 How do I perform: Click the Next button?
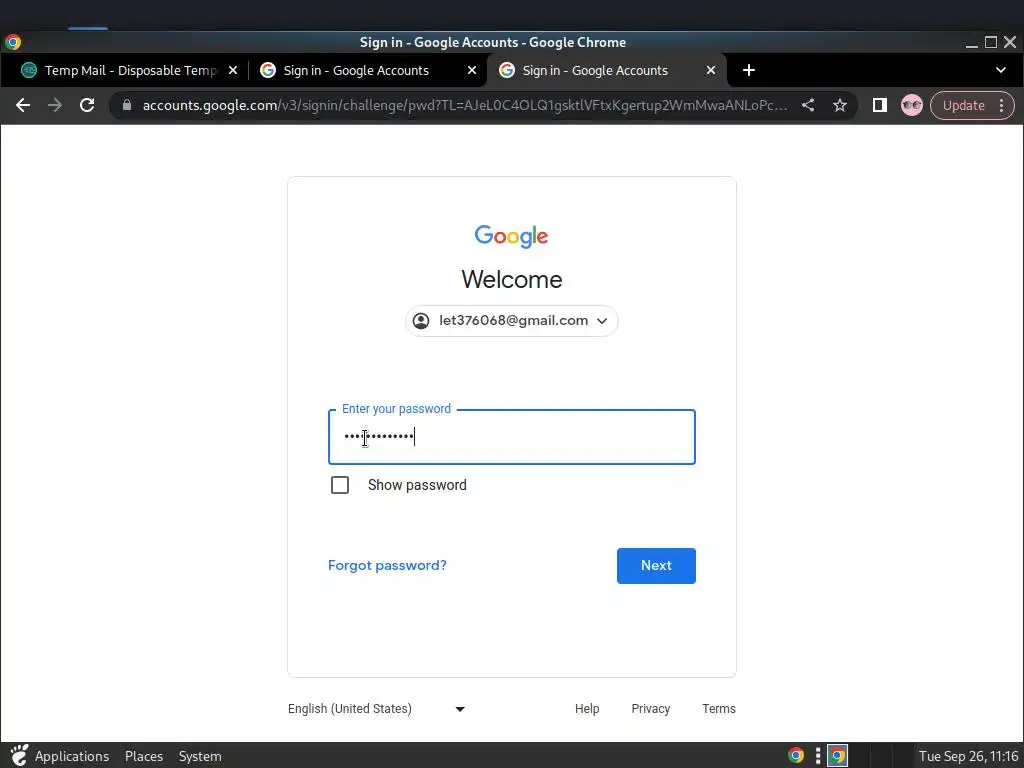[x=656, y=566]
